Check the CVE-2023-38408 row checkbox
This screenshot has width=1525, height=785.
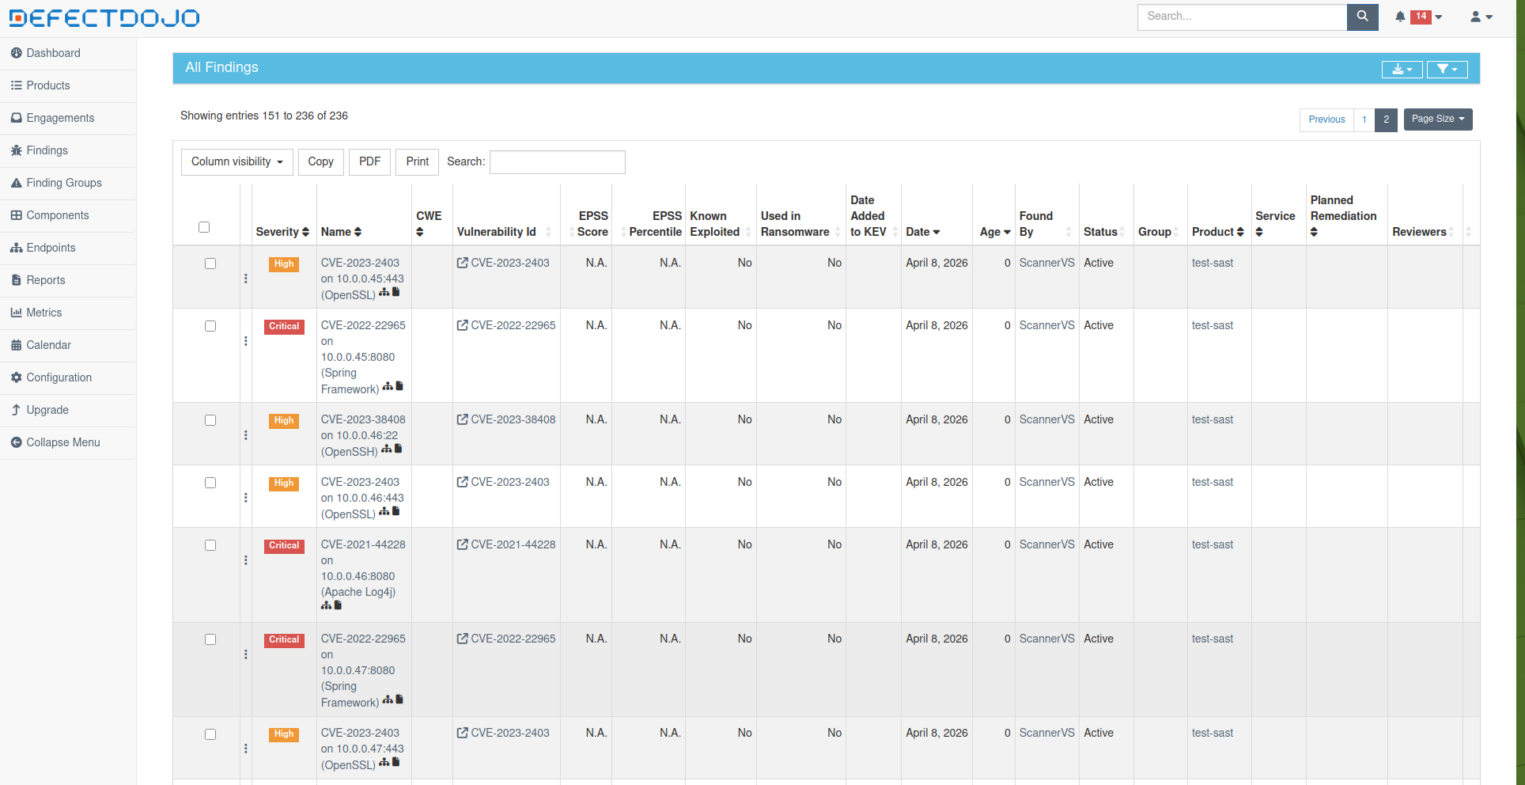210,420
